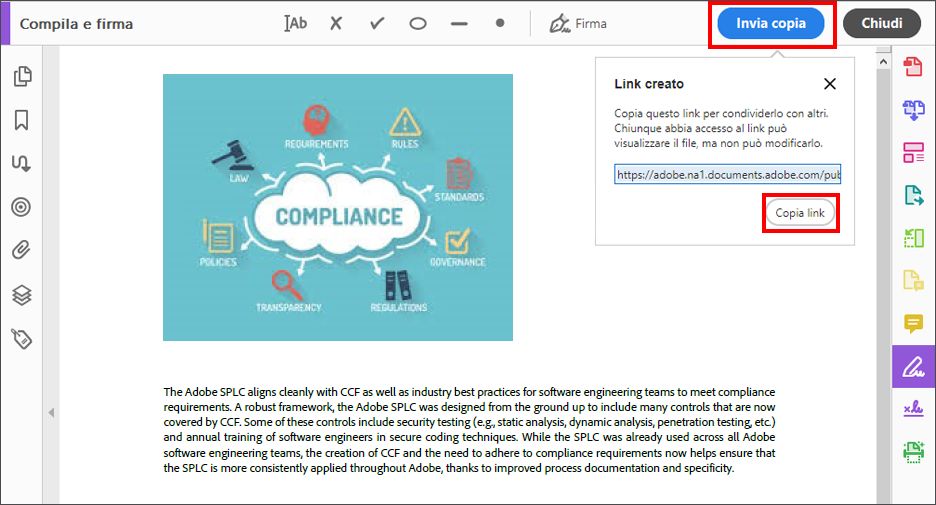Open the bookmarks panel

21,120
